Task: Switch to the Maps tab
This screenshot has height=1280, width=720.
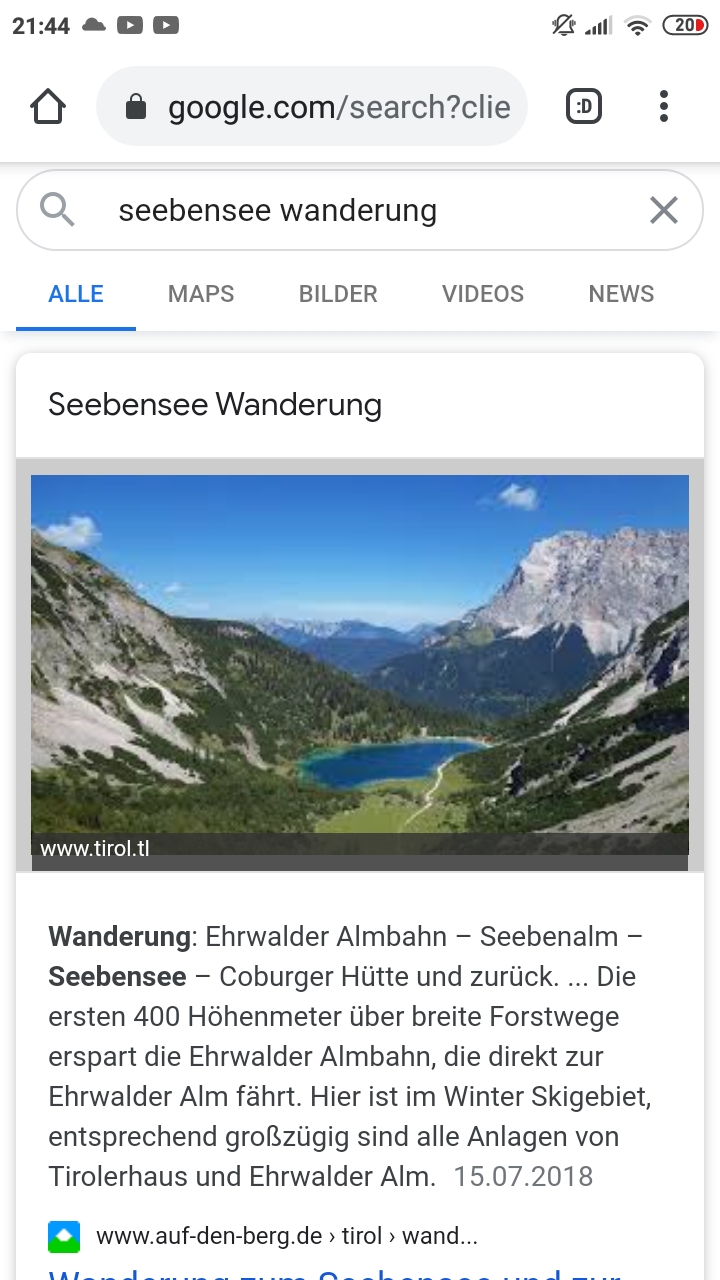Action: click(201, 294)
